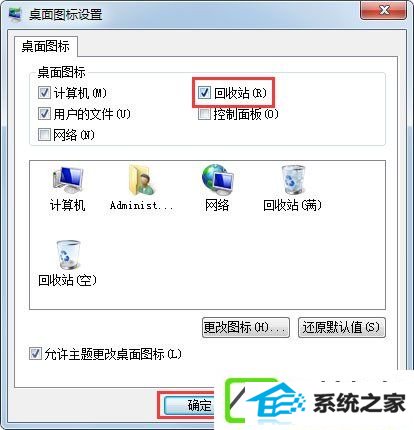Image resolution: width=414 pixels, height=430 pixels.
Task: Uncheck the 回收站(R) checkbox
Action: 204,92
